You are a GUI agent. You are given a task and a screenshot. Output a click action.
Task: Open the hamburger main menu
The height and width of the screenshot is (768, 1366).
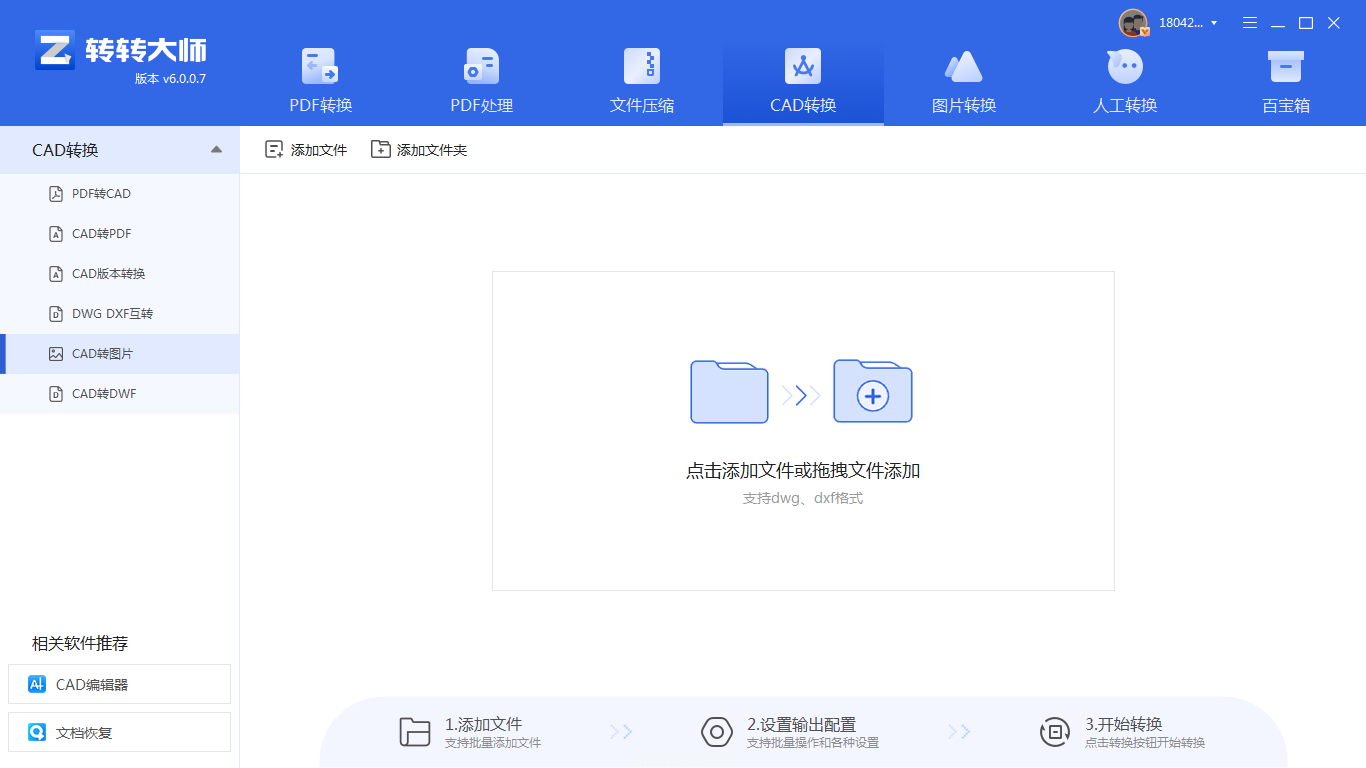coord(1250,23)
